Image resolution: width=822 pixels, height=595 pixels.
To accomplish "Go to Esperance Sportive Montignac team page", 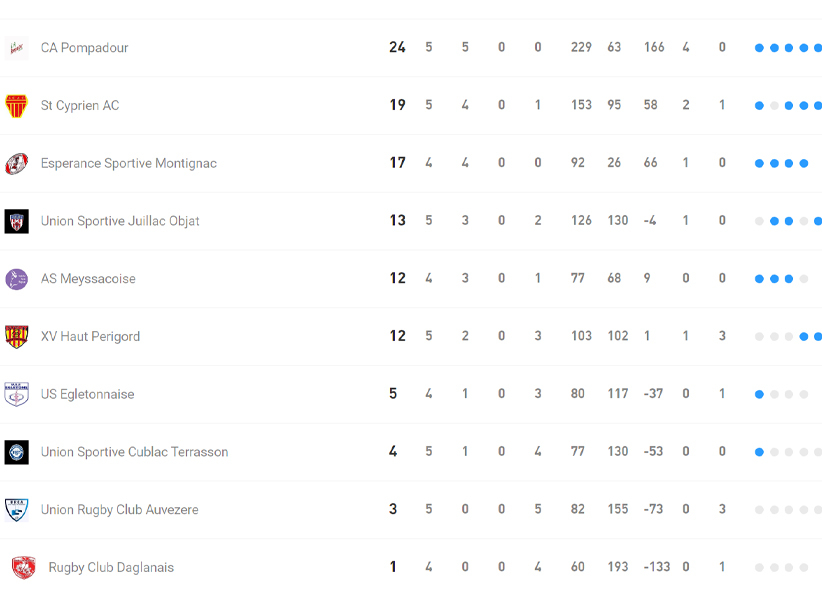I will (x=128, y=164).
